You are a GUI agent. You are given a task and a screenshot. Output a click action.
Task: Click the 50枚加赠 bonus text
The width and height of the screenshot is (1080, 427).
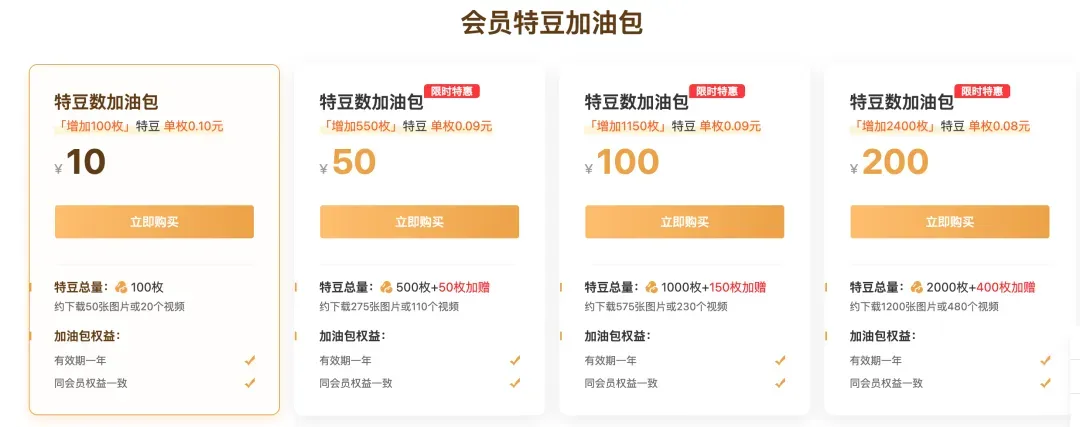pyautogui.click(x=464, y=287)
